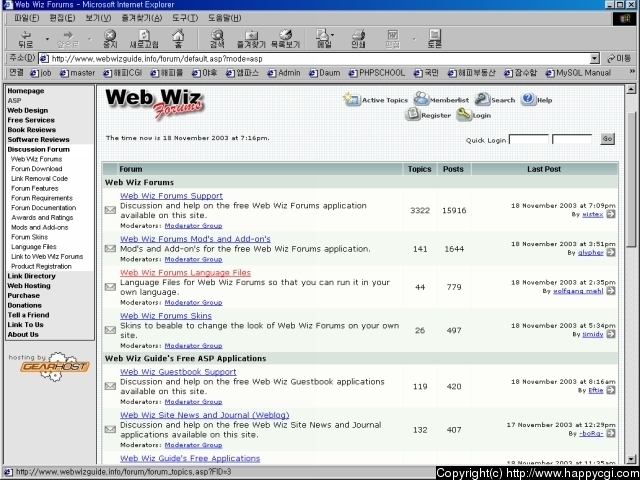The image size is (640, 480).
Task: Open wolfgang mehl author link
Action: (x=578, y=291)
